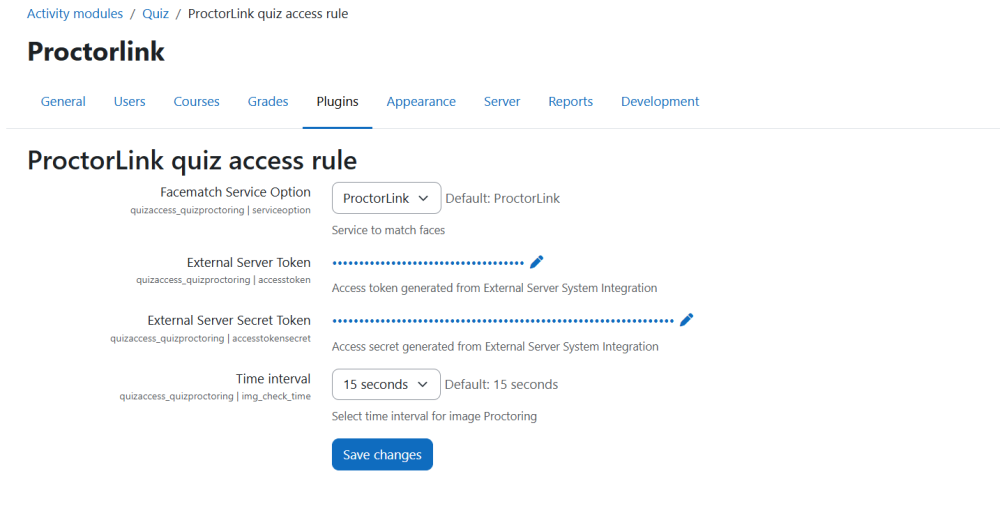Open the Users tab

click(129, 101)
